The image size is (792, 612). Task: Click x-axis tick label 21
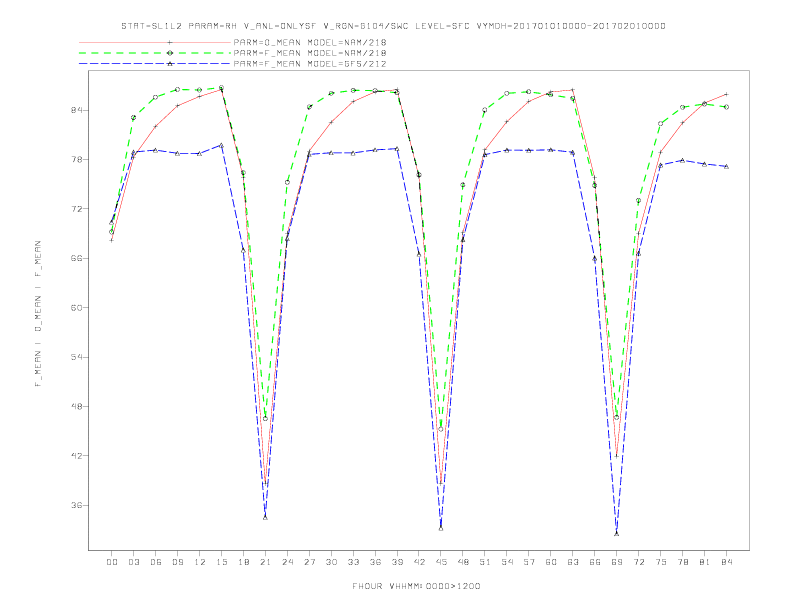click(x=265, y=562)
